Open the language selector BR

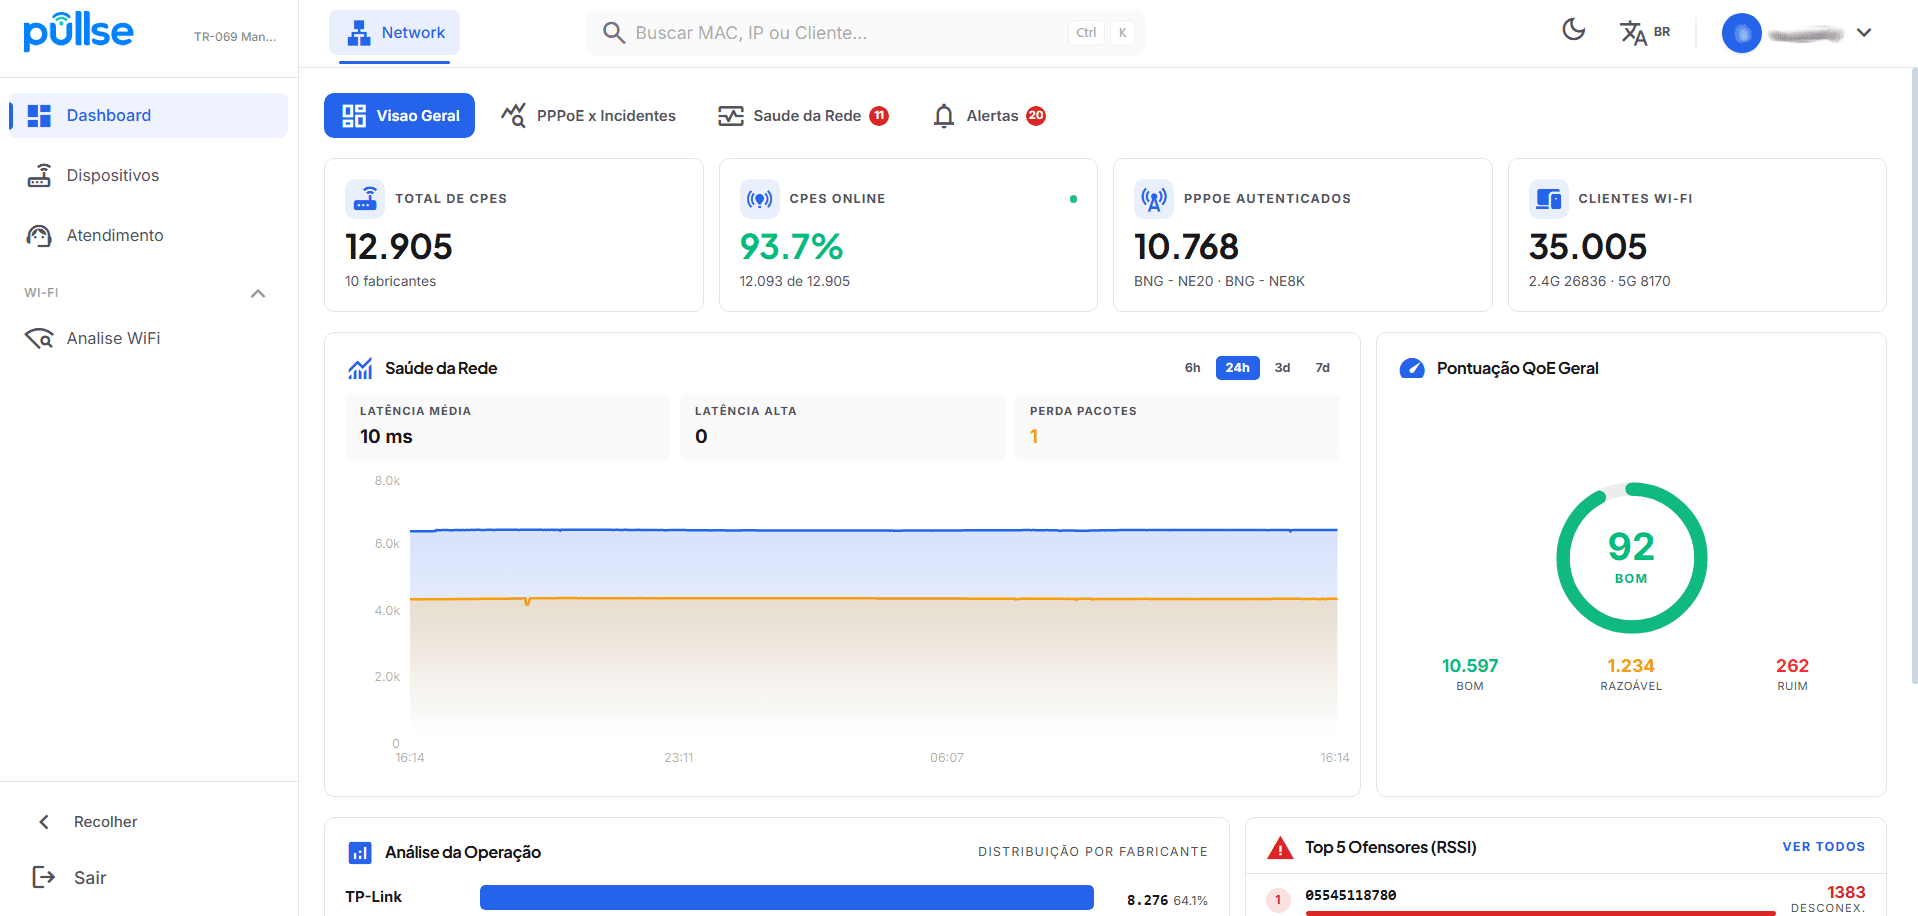pos(1645,32)
